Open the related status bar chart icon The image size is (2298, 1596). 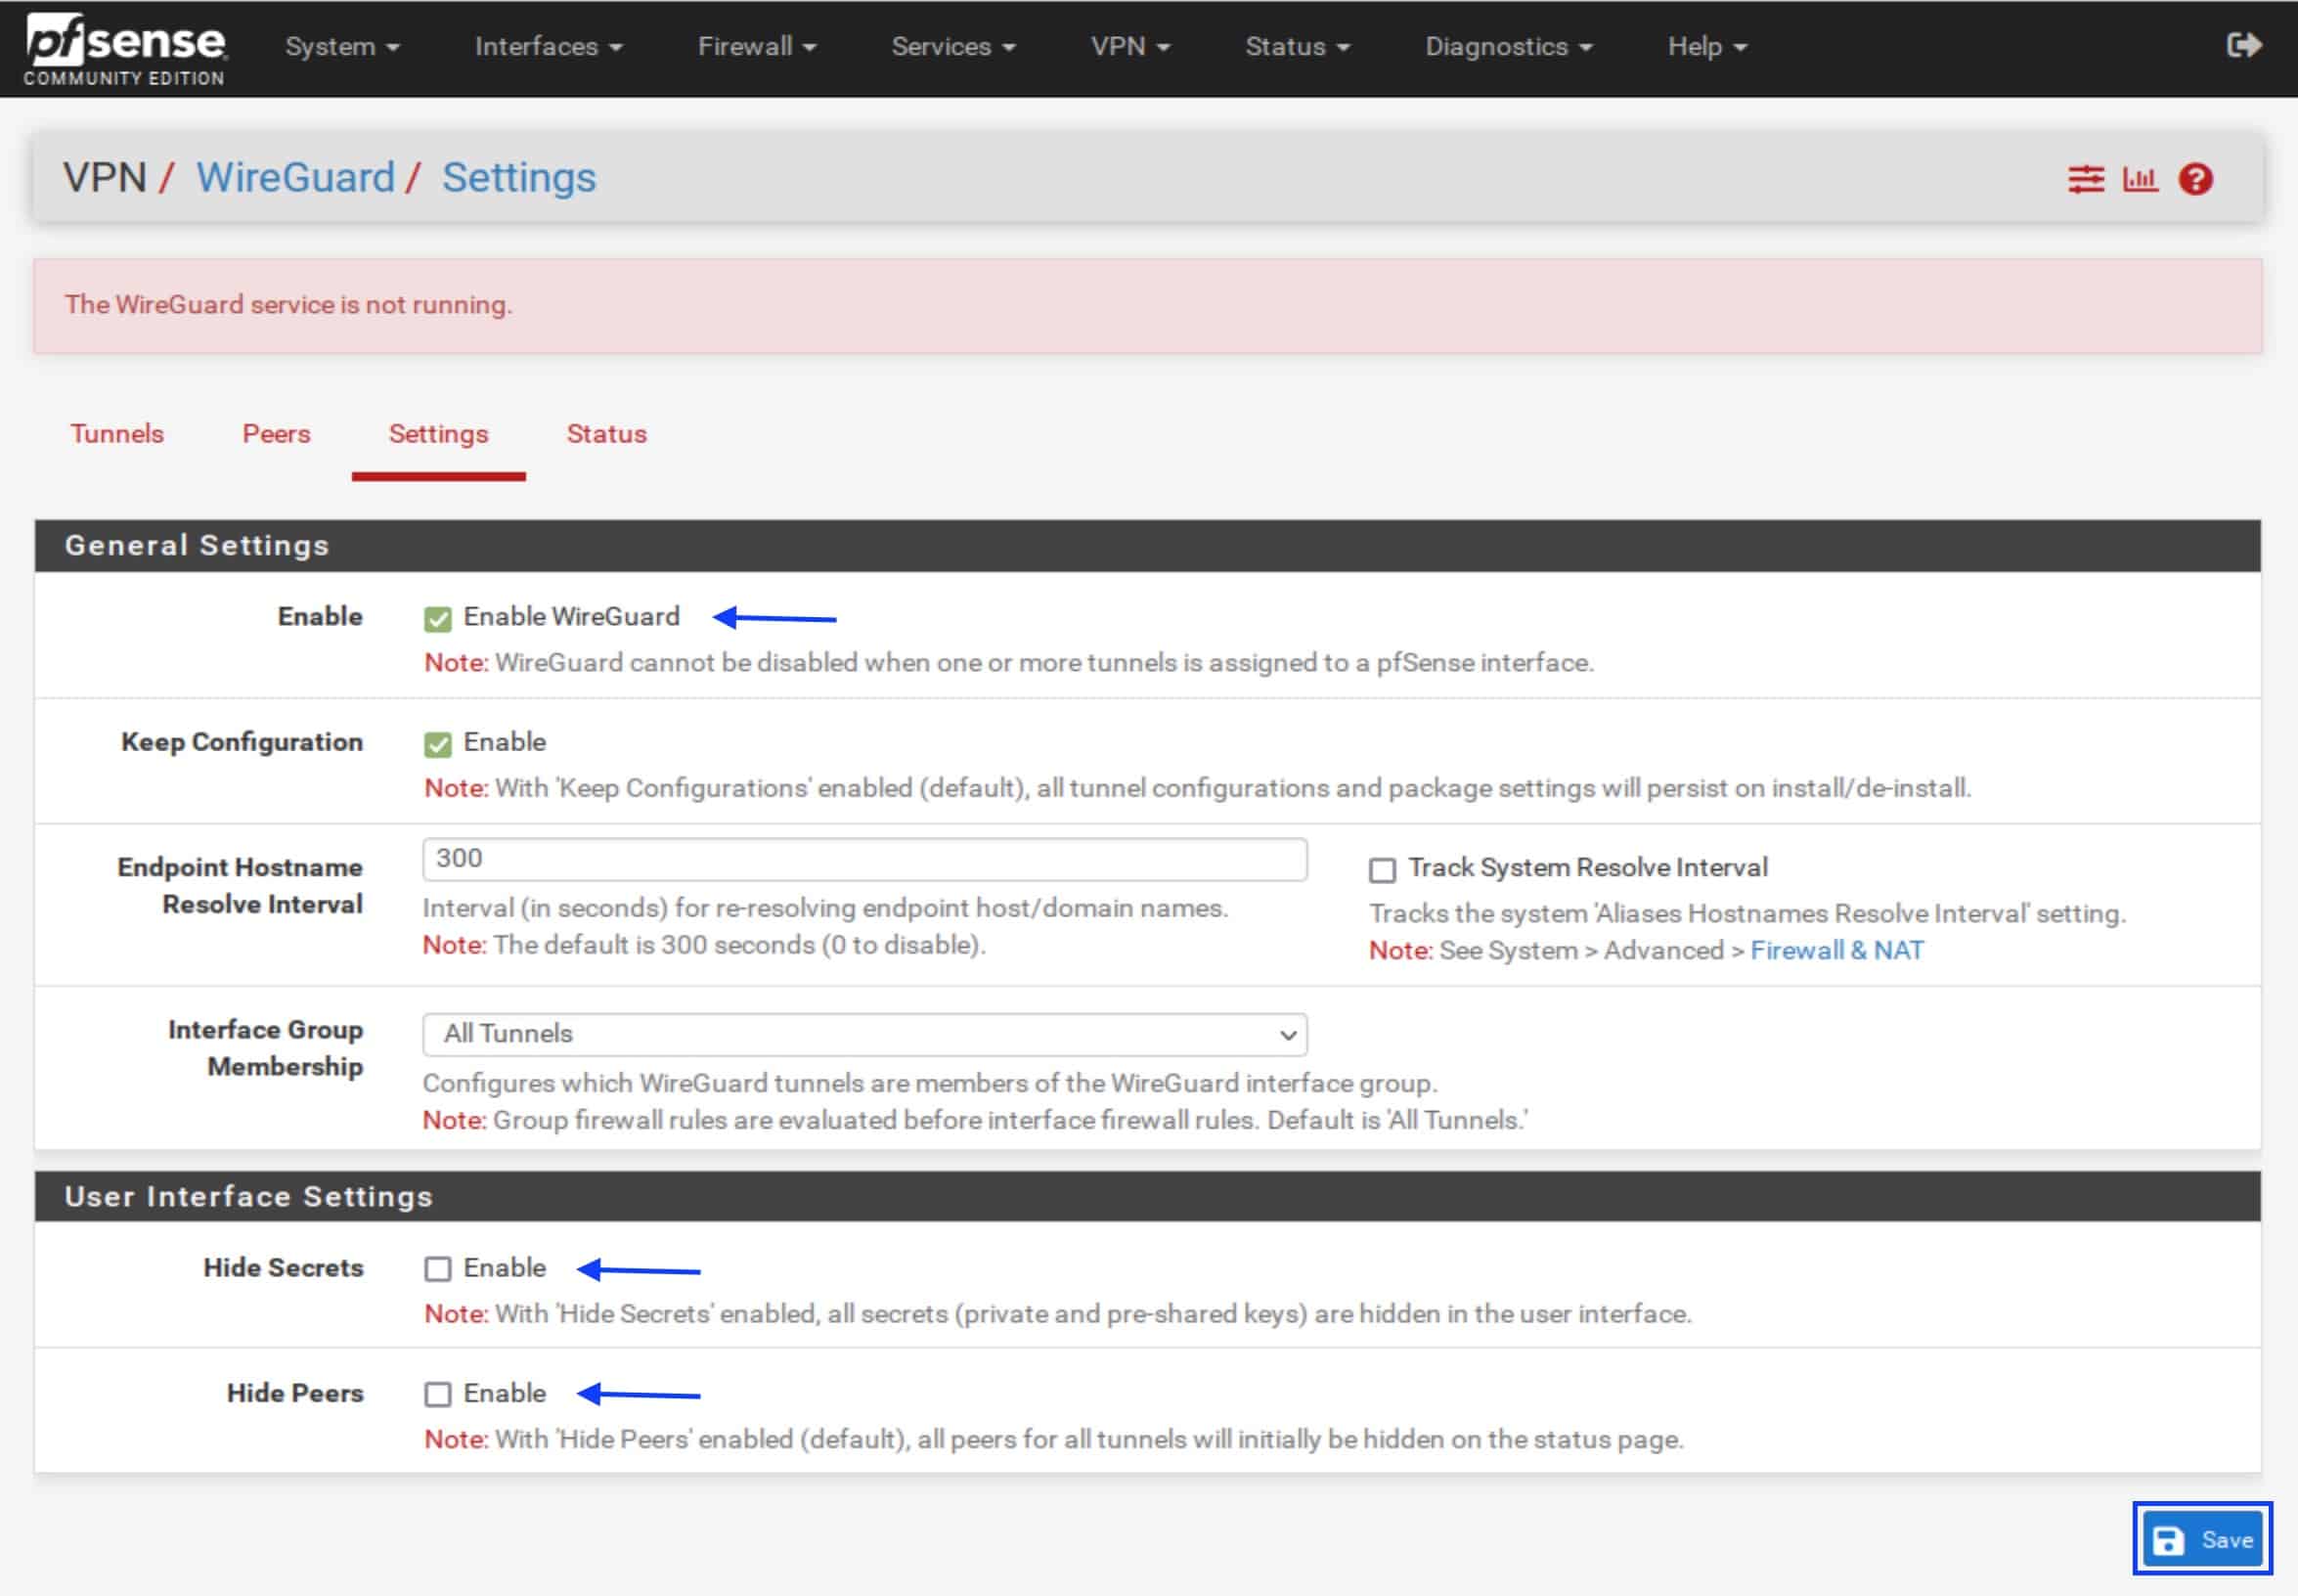click(x=2140, y=179)
